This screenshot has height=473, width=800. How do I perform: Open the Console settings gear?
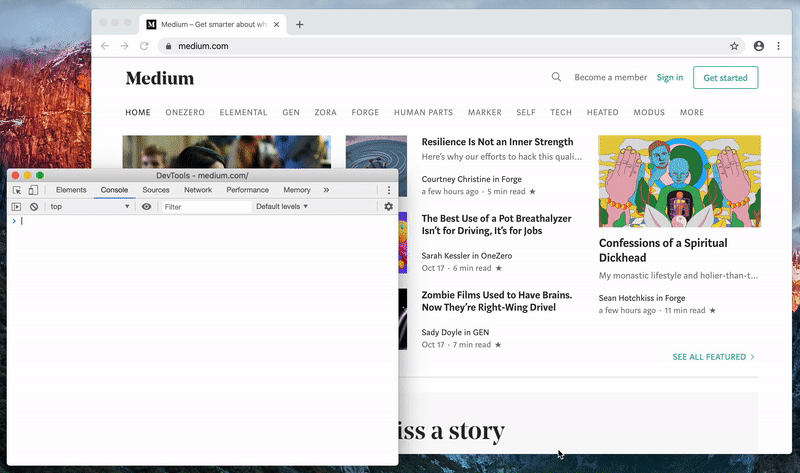388,207
